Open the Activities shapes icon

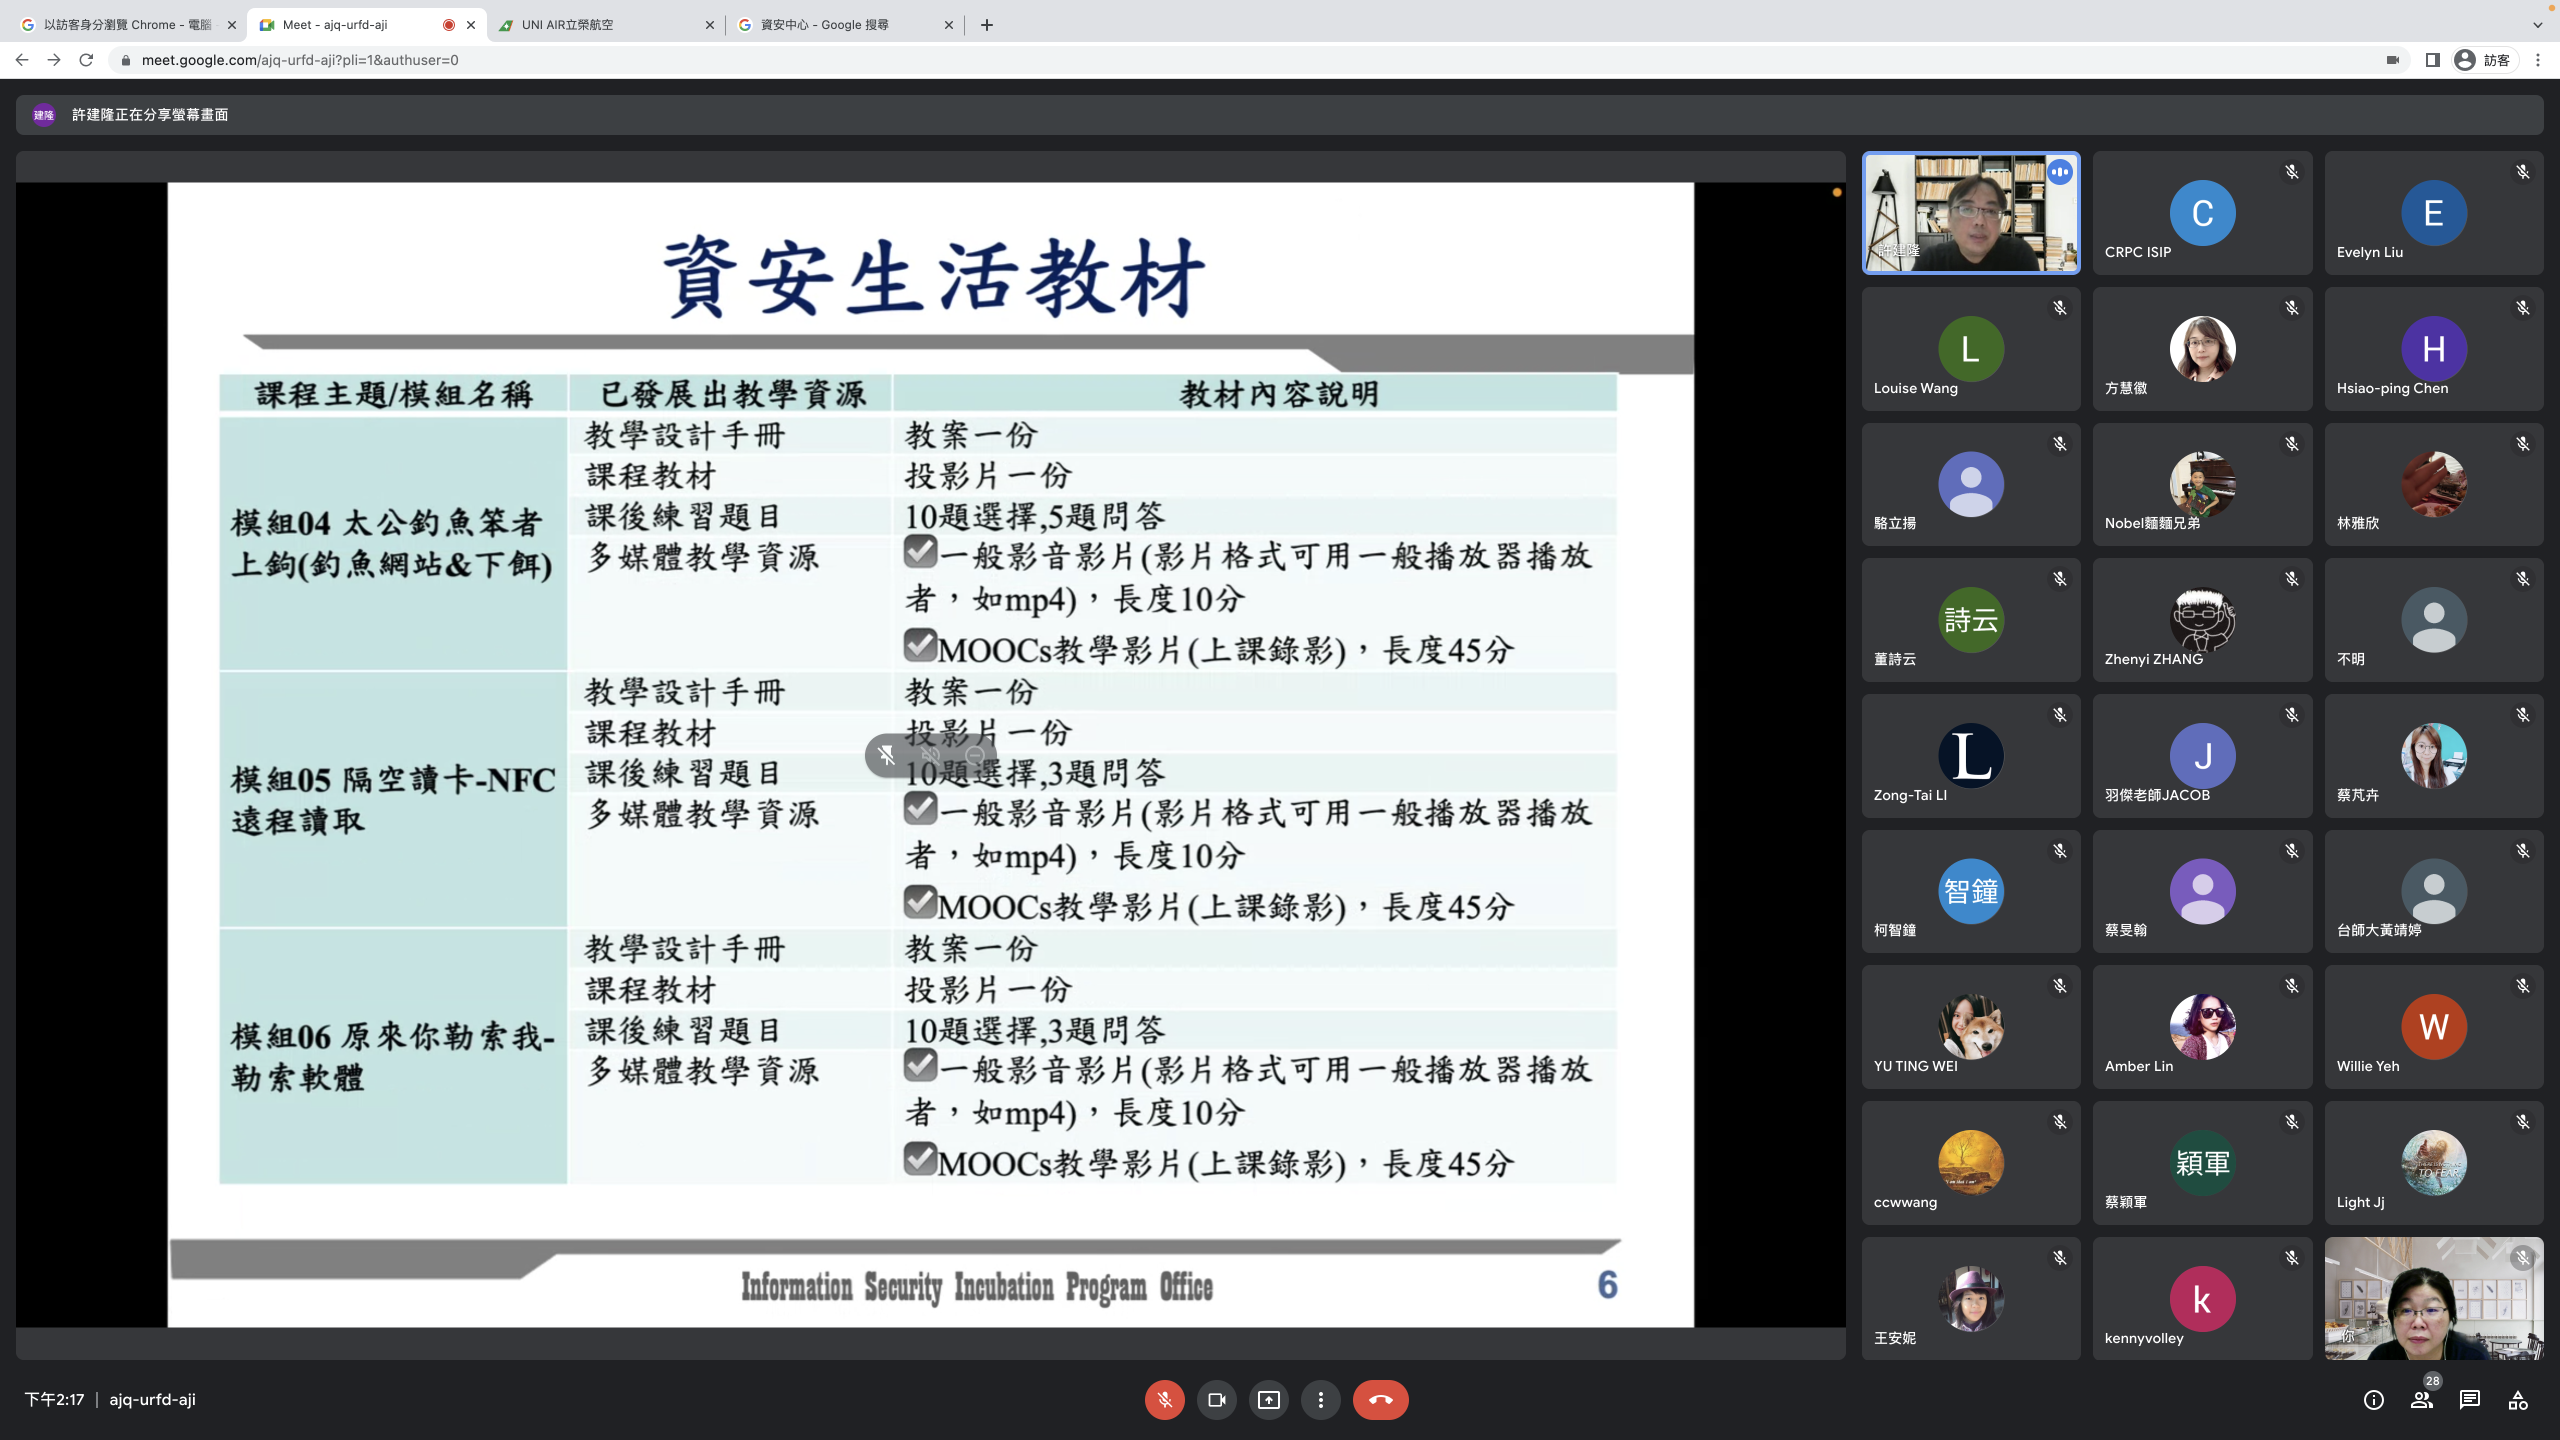(x=2518, y=1400)
